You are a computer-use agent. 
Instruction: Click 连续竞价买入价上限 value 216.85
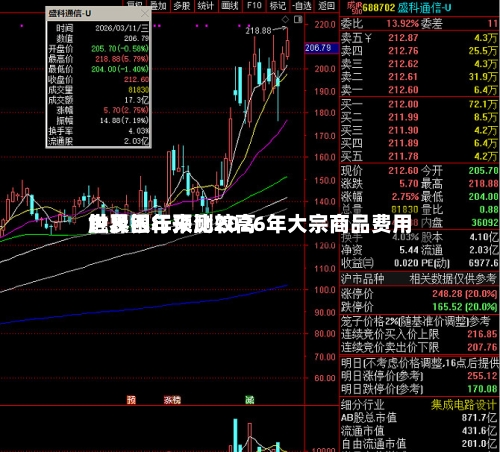click(482, 334)
